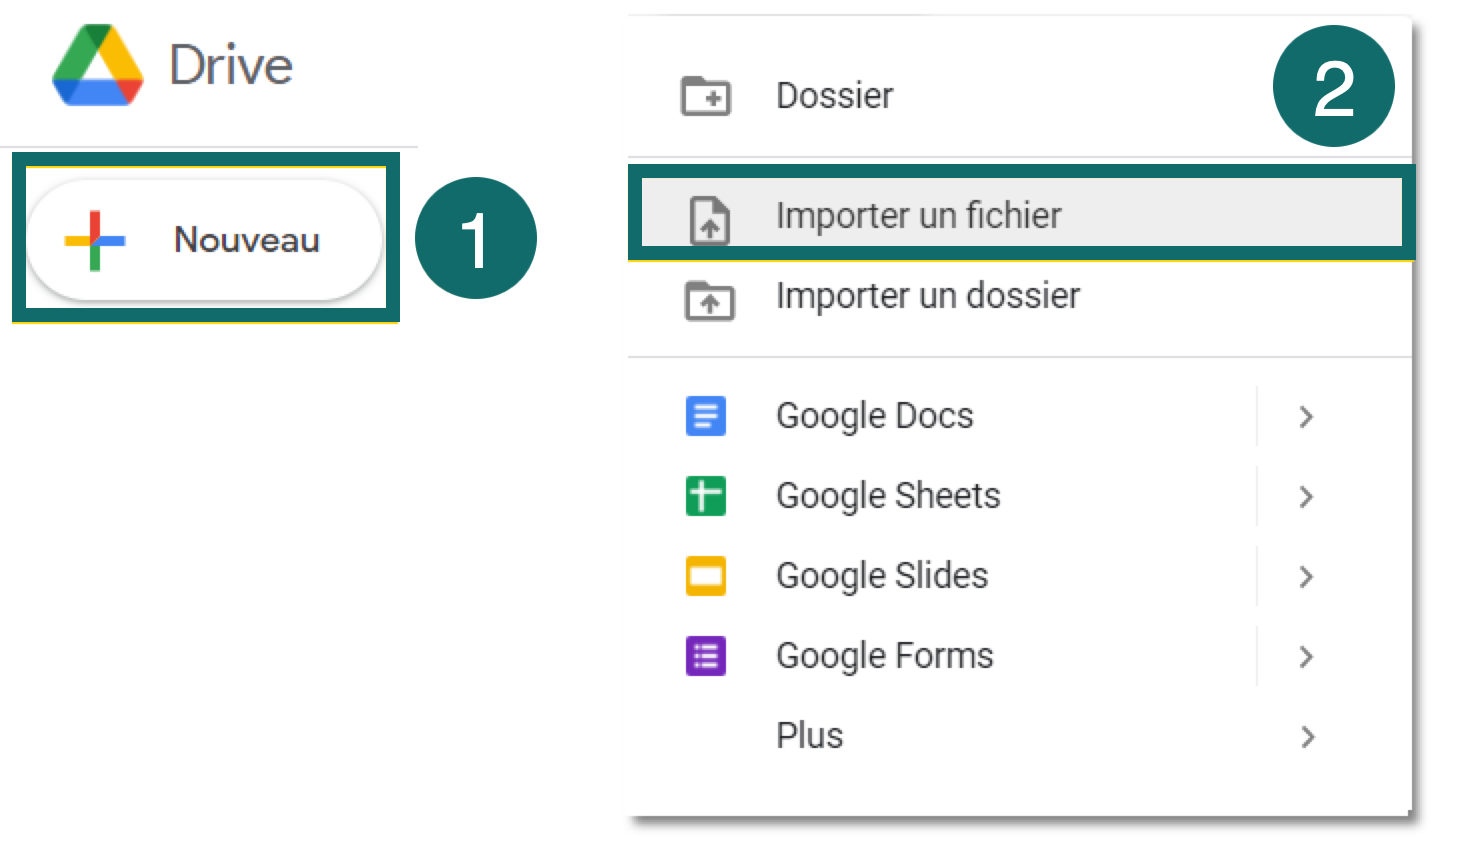Viewport: 1472px width, 842px height.
Task: Open the Plus submenu chevron
Action: 1307,737
